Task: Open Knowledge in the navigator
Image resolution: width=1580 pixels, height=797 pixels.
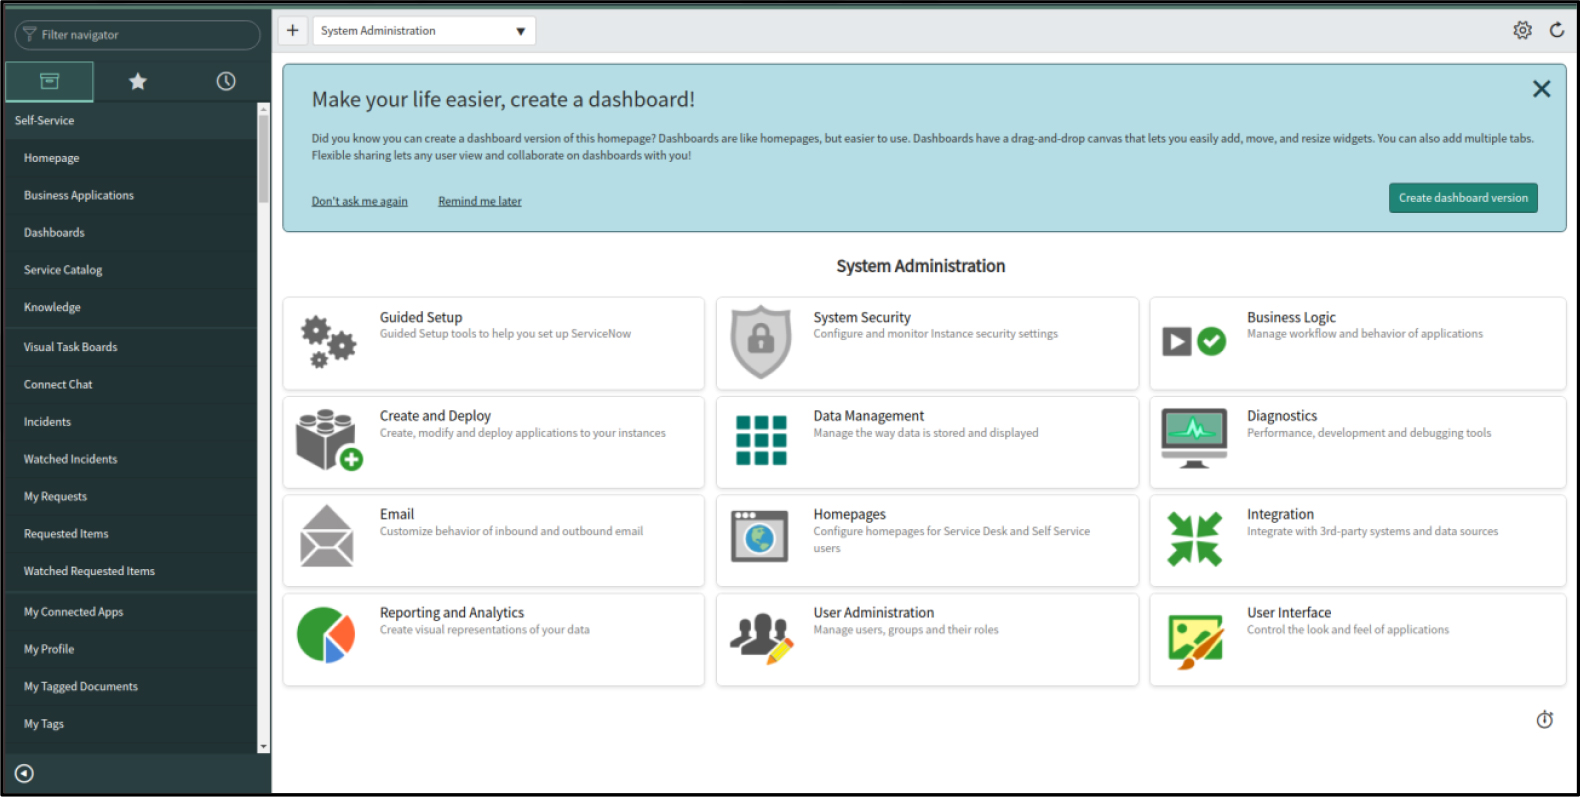Action: coord(129,307)
